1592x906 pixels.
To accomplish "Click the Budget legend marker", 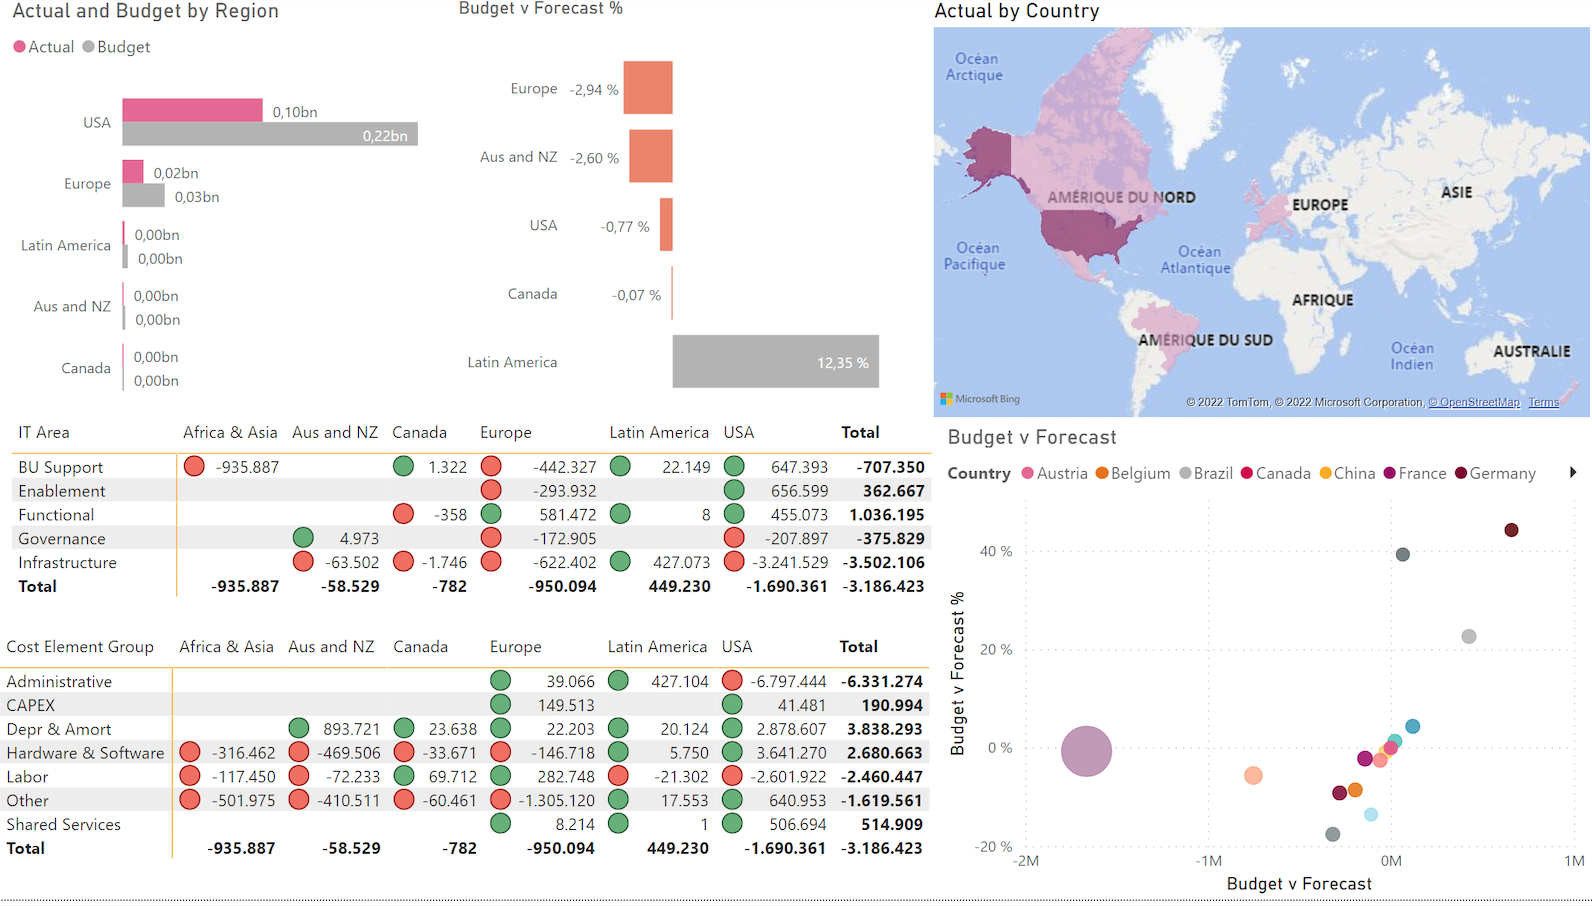I will [88, 47].
